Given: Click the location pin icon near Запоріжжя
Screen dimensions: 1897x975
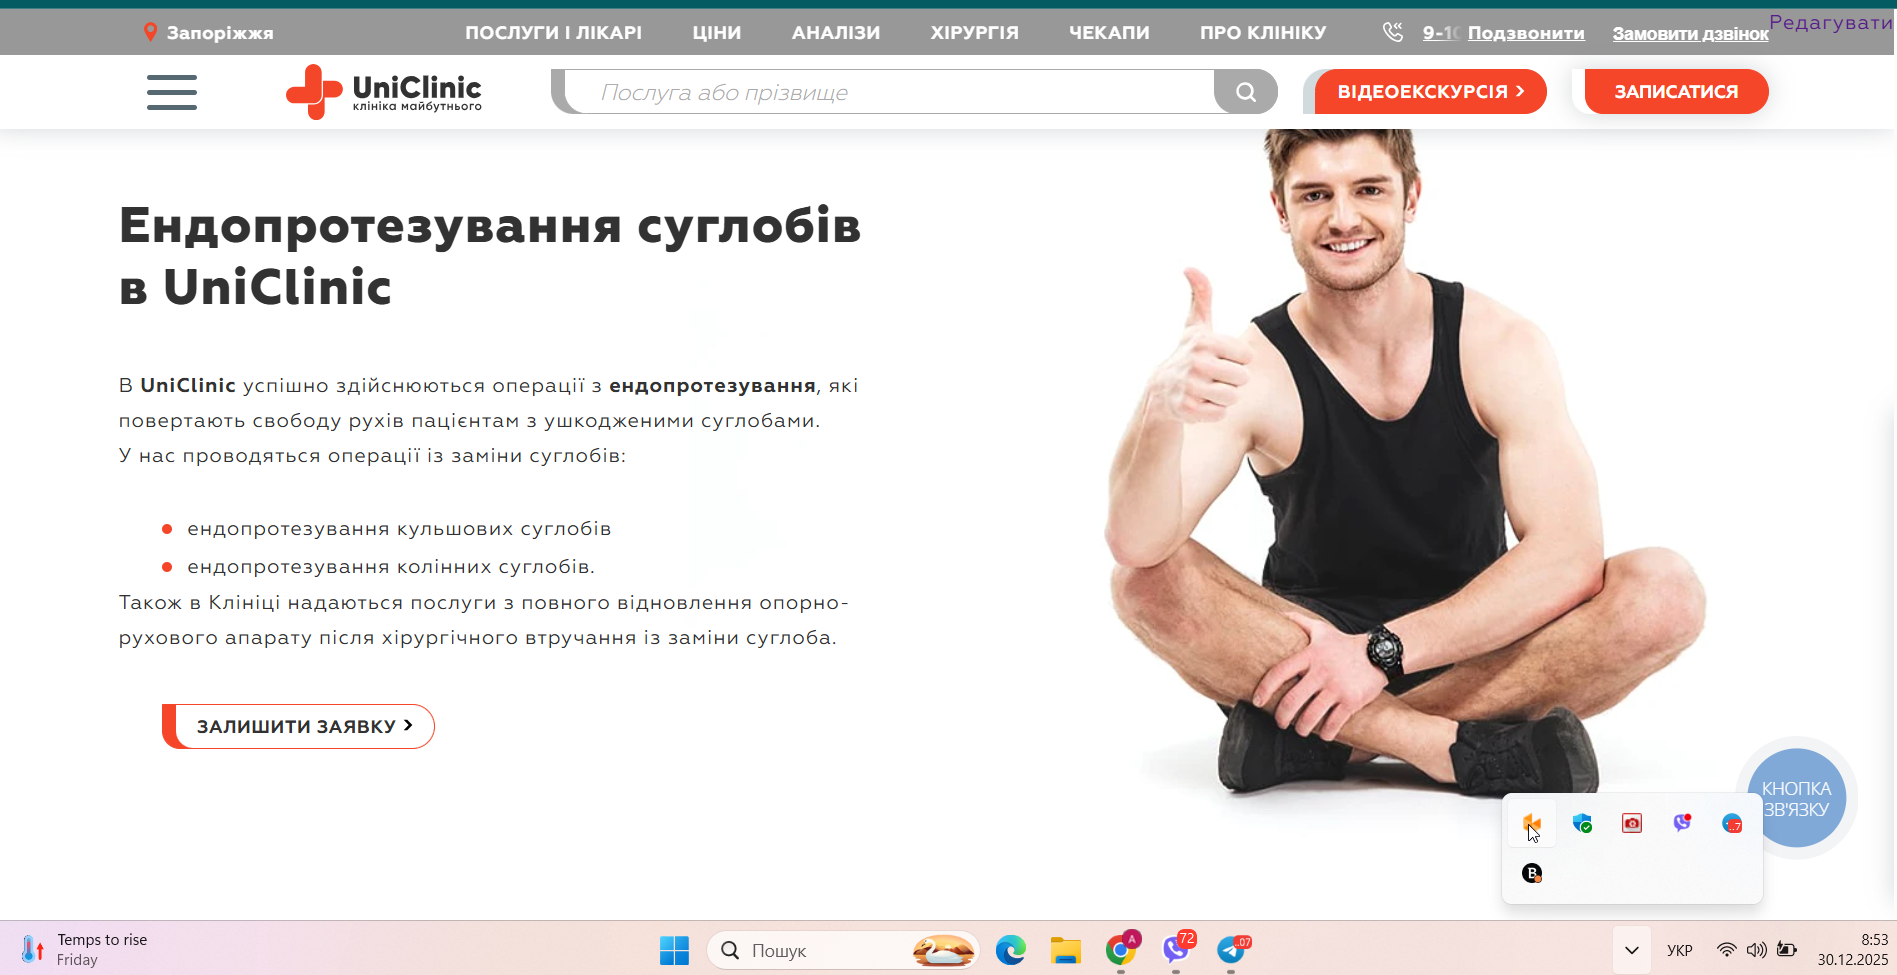Looking at the screenshot, I should [x=150, y=32].
